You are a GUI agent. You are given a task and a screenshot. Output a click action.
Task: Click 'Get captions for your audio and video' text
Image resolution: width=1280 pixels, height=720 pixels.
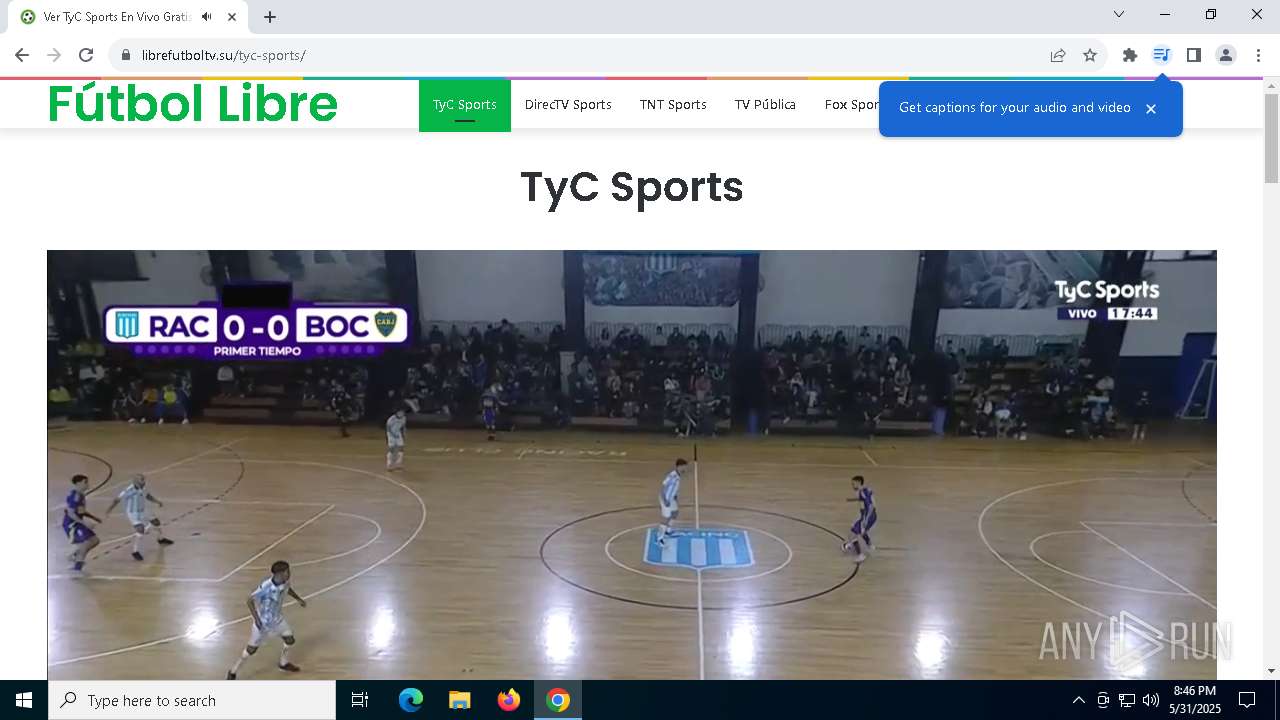pos(1015,108)
